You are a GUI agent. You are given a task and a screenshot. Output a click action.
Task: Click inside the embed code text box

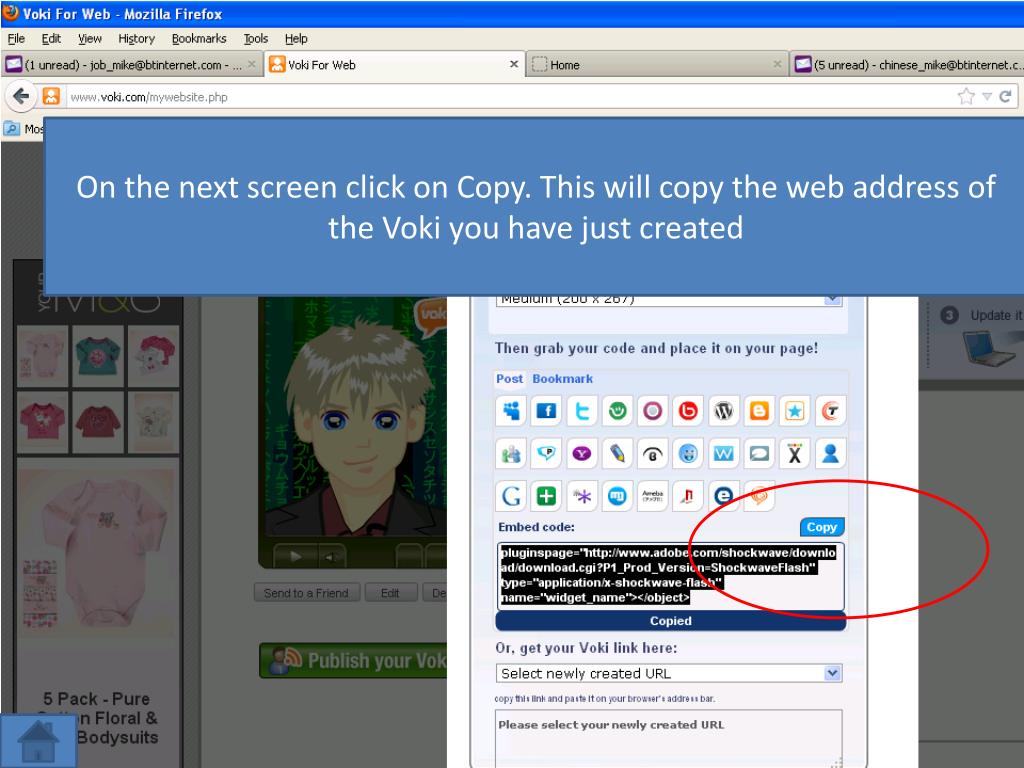click(x=671, y=576)
